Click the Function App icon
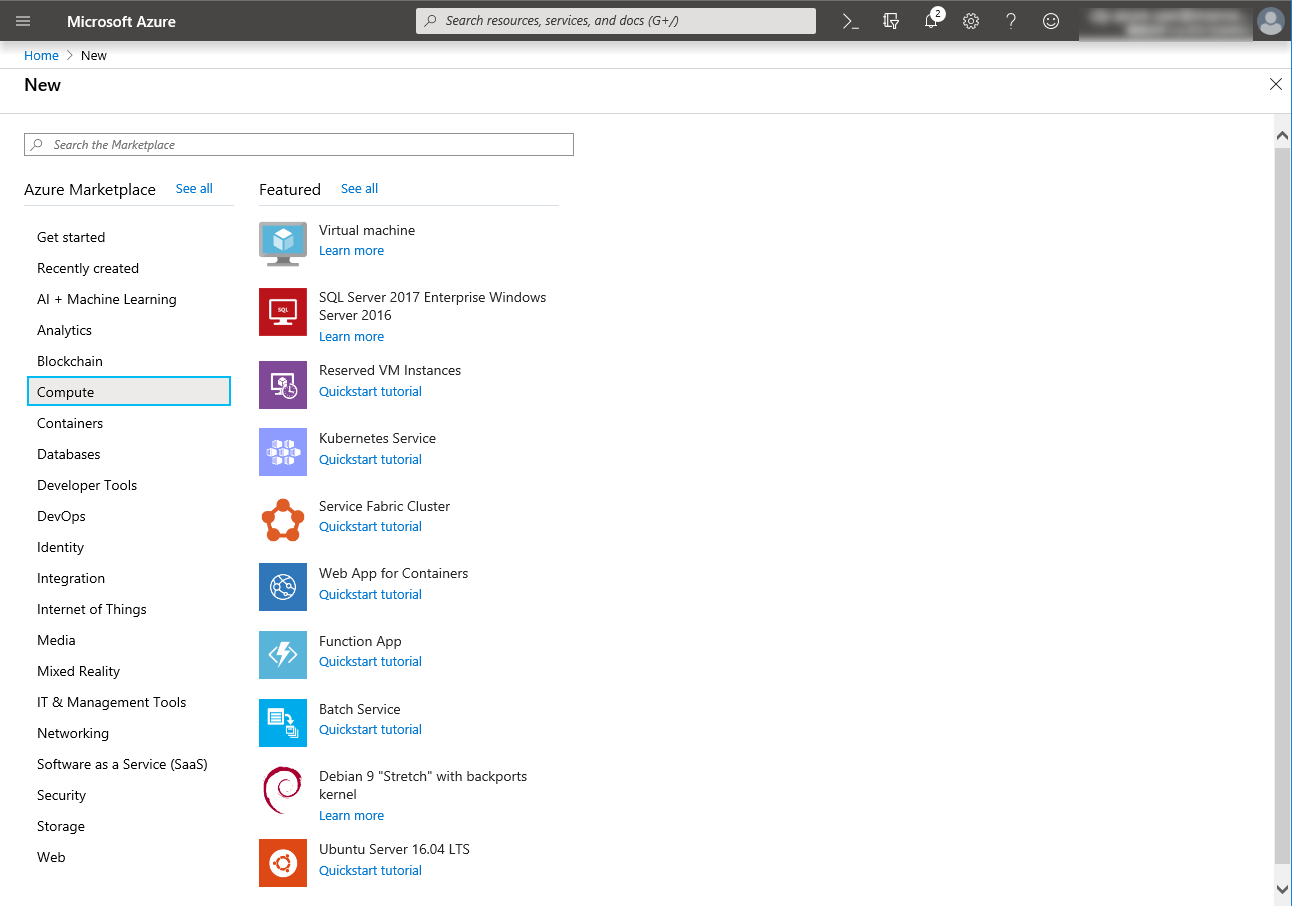The height and width of the screenshot is (906, 1292). [x=283, y=655]
